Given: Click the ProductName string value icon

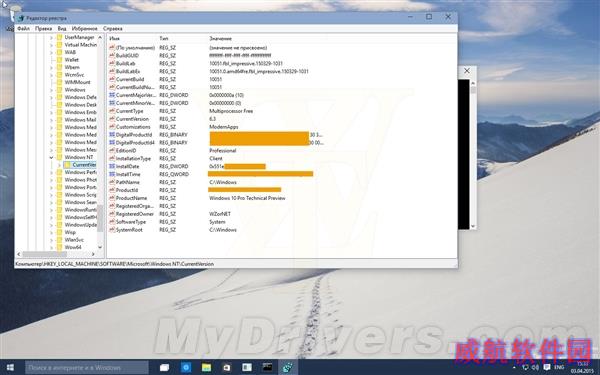Looking at the screenshot, I should (x=112, y=198).
